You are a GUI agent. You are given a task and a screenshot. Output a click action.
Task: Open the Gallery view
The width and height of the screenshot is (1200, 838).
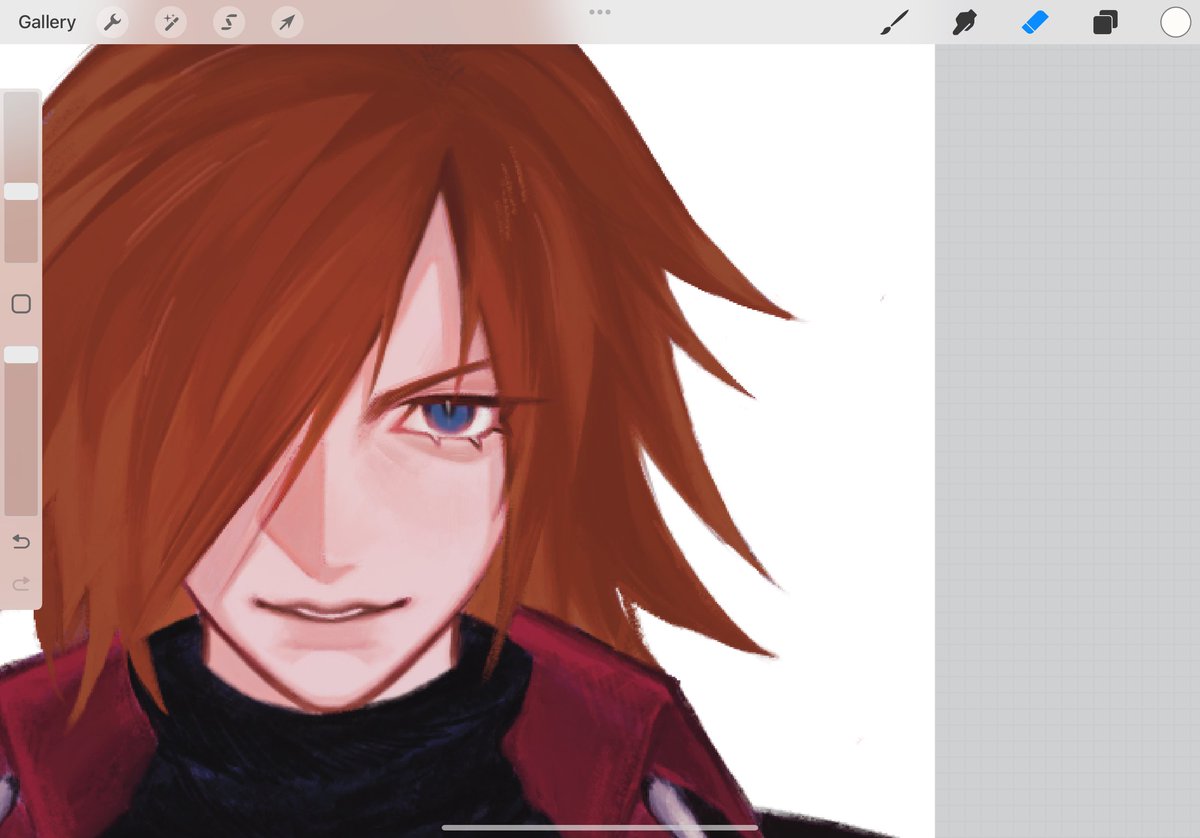tap(47, 22)
